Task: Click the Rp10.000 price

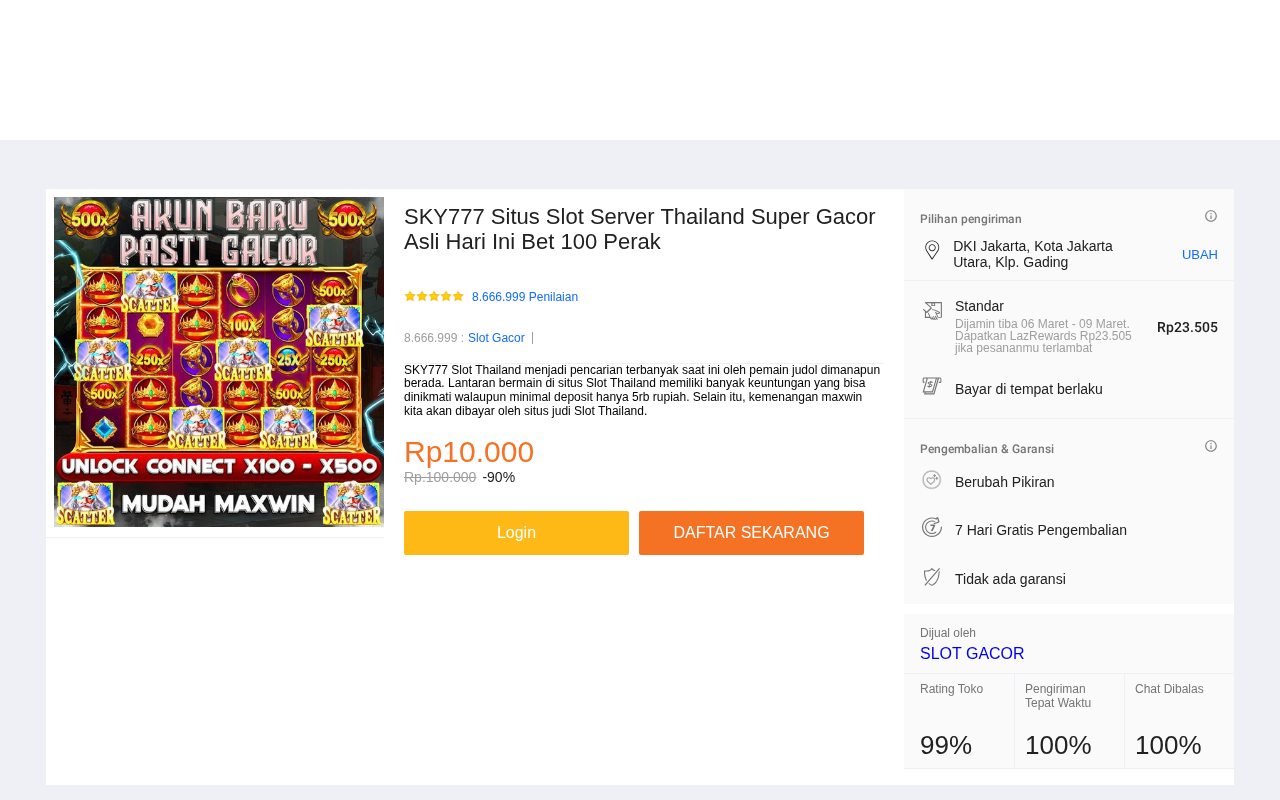Action: click(x=469, y=452)
